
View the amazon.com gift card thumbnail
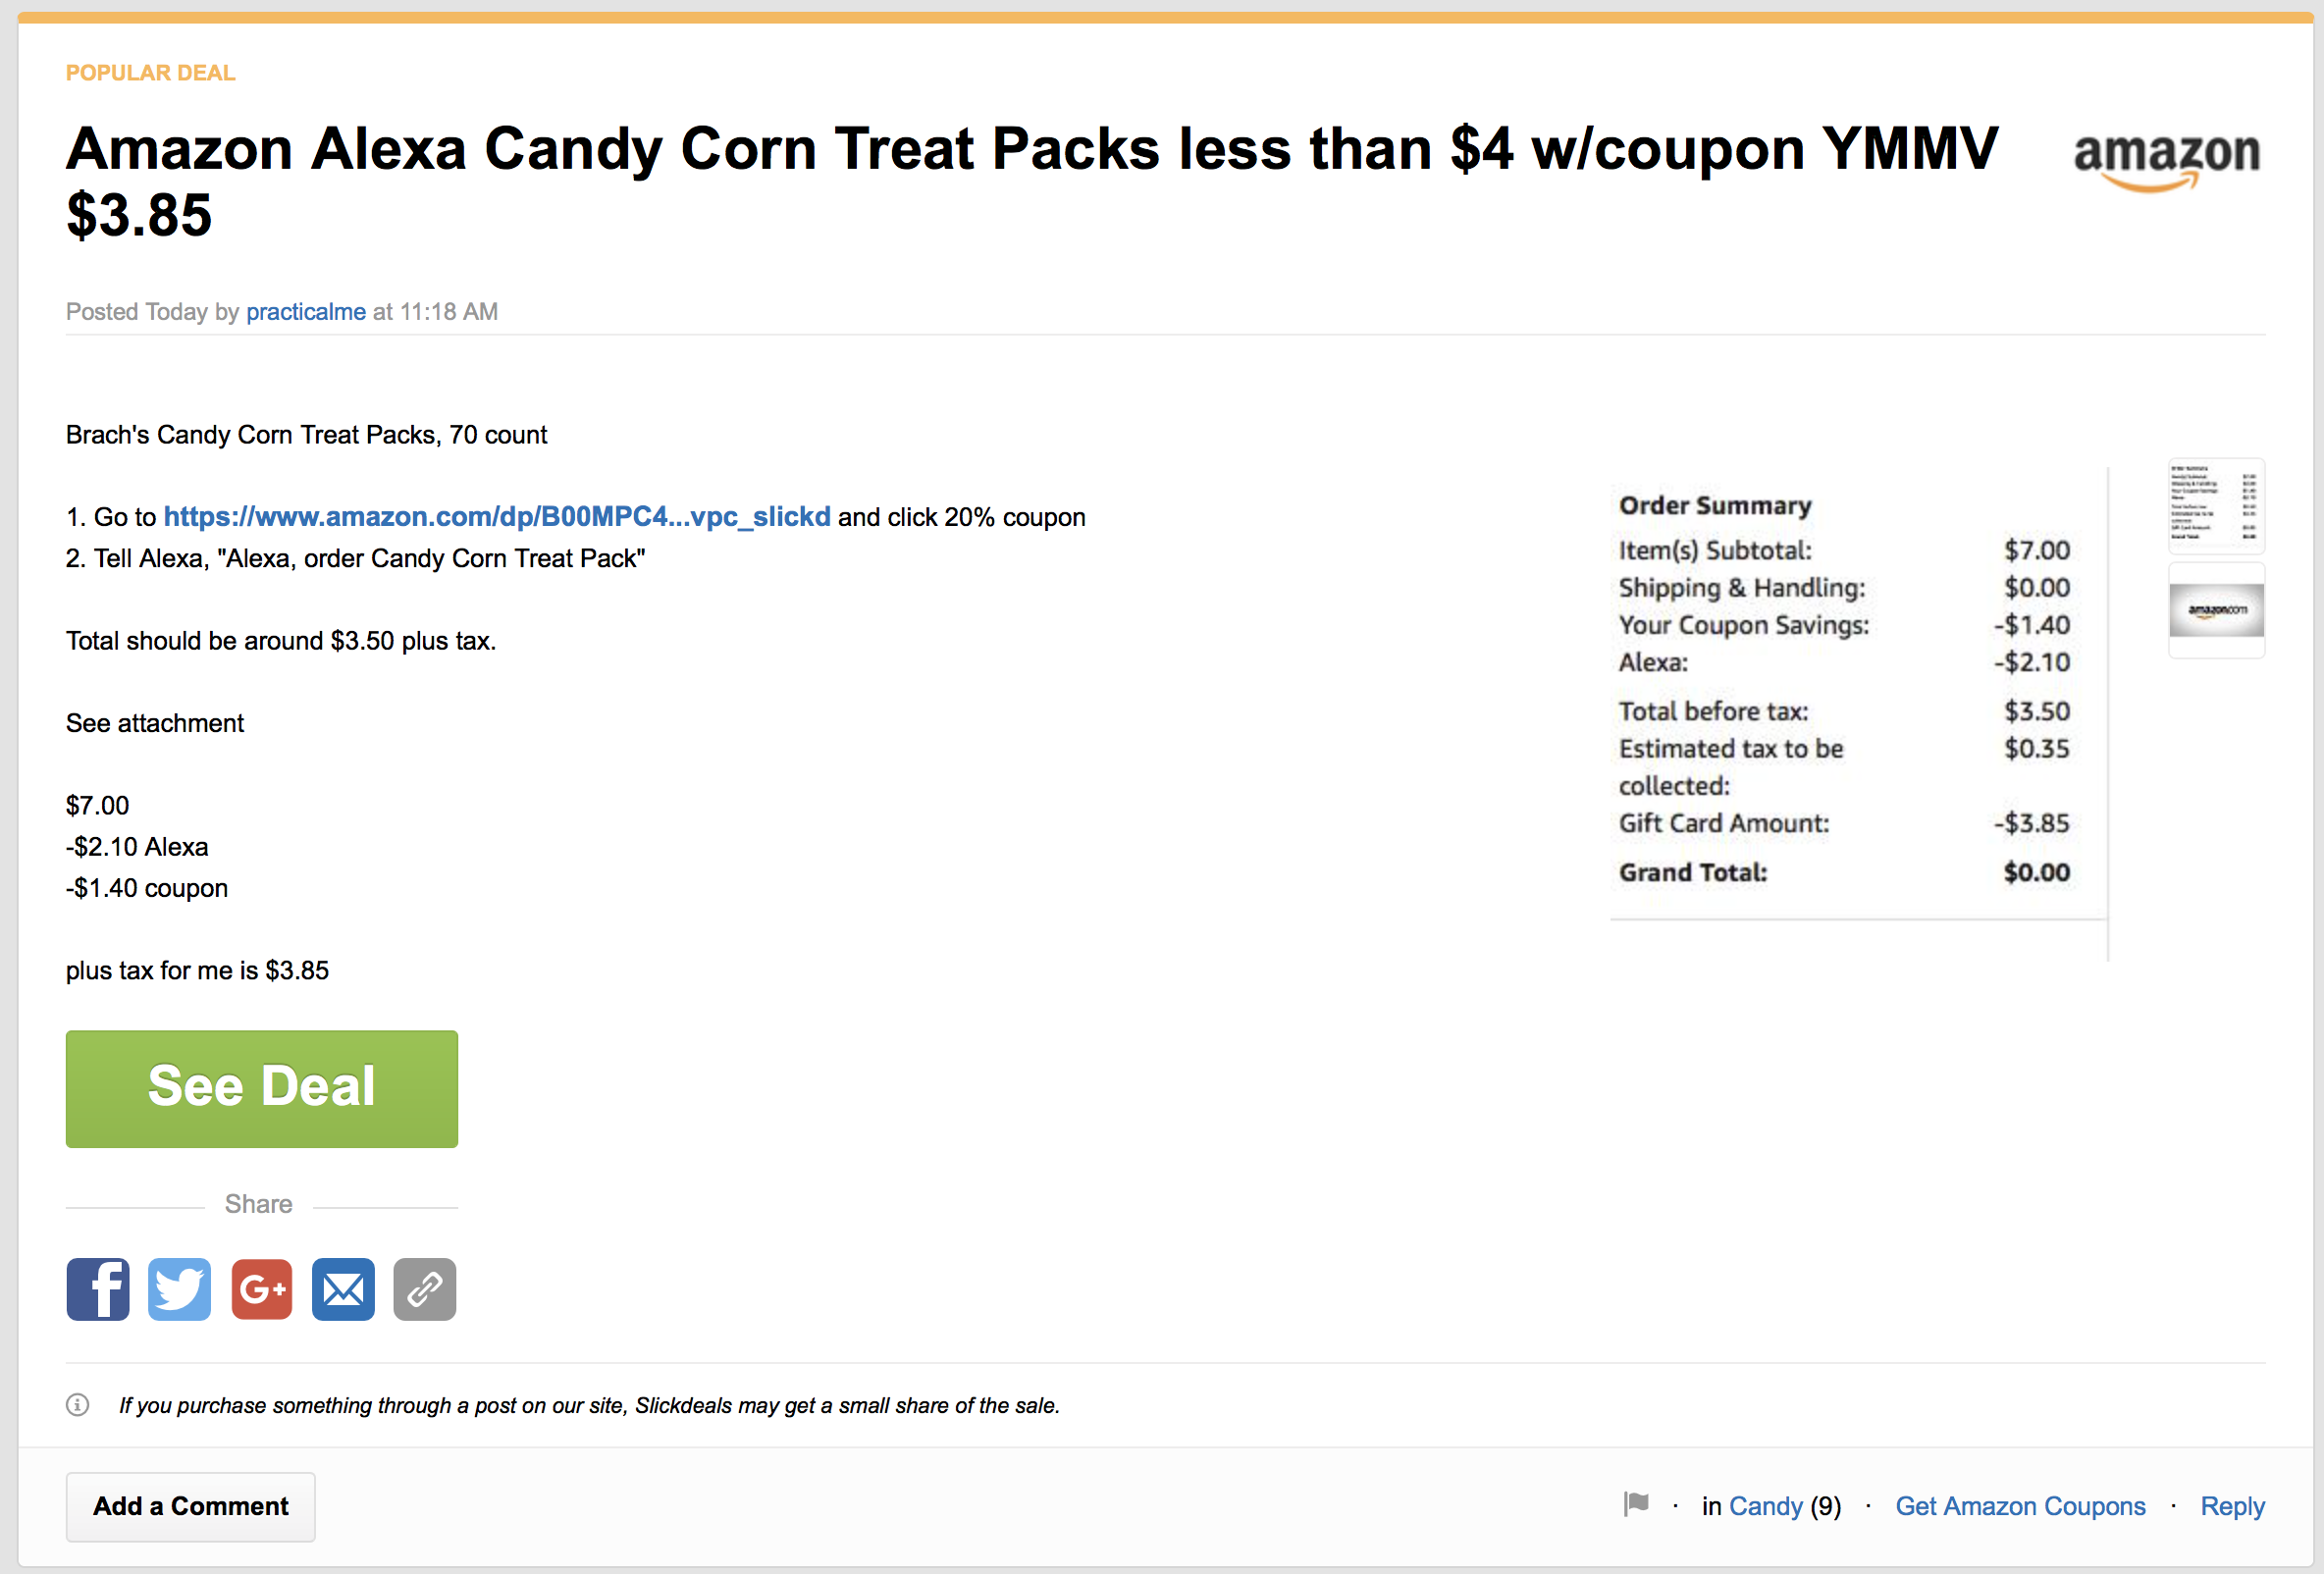[2216, 611]
